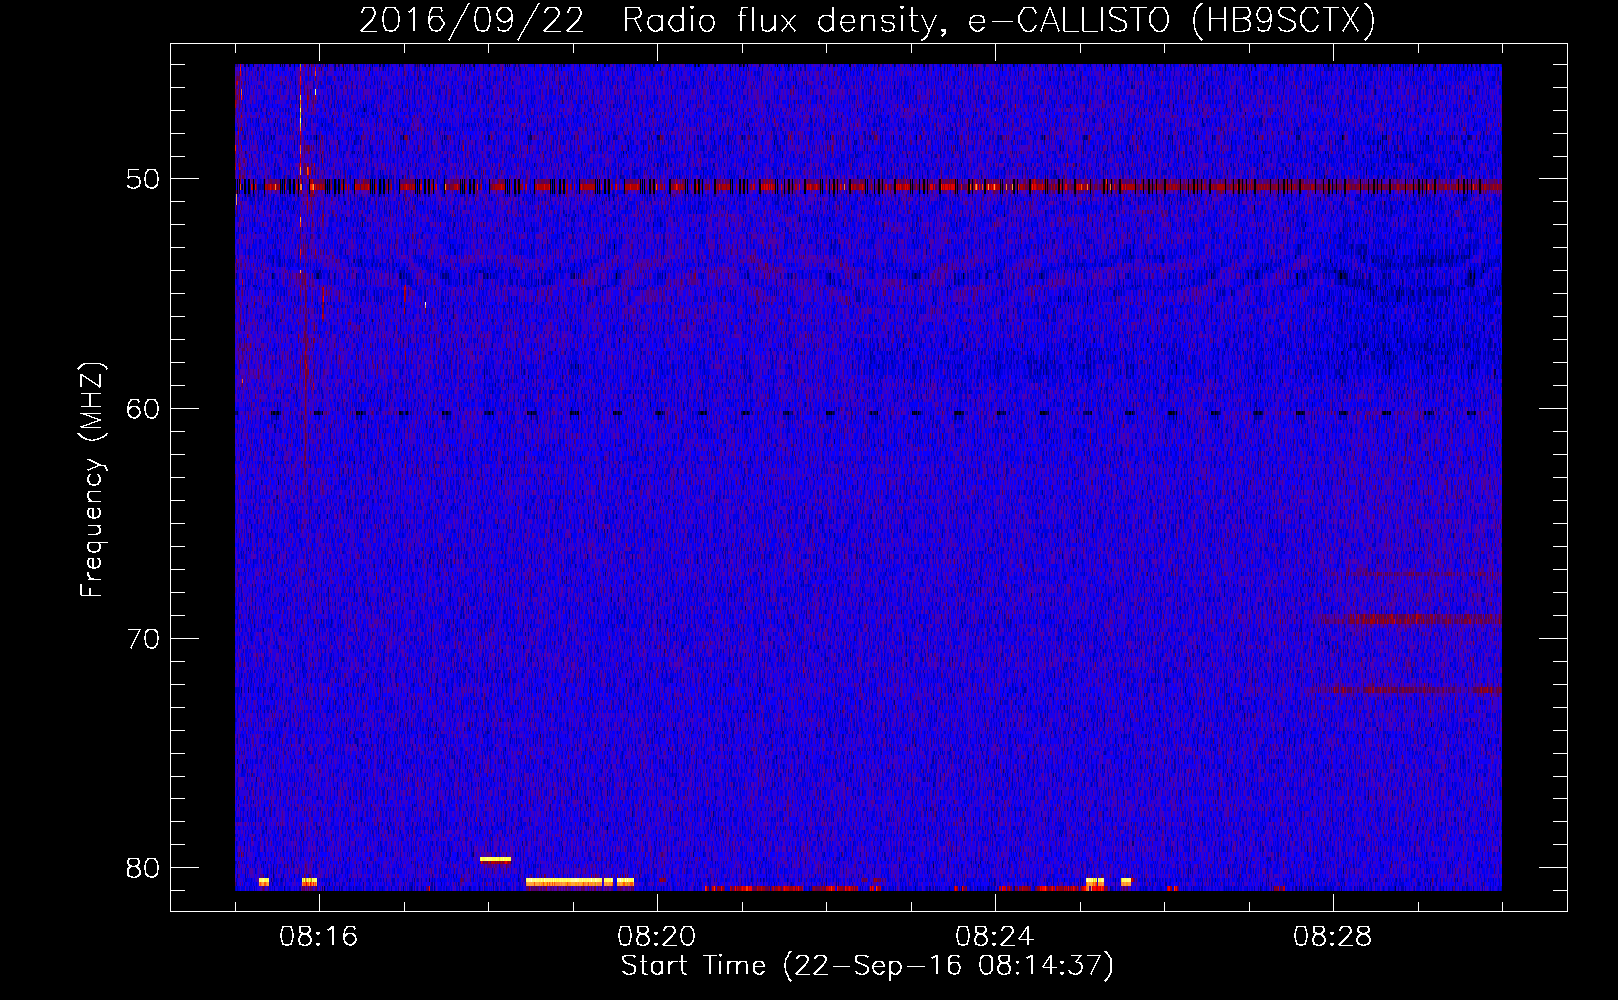Click the short yellow burst just above 80 MHz
This screenshot has height=1000, width=1618.
[x=495, y=859]
